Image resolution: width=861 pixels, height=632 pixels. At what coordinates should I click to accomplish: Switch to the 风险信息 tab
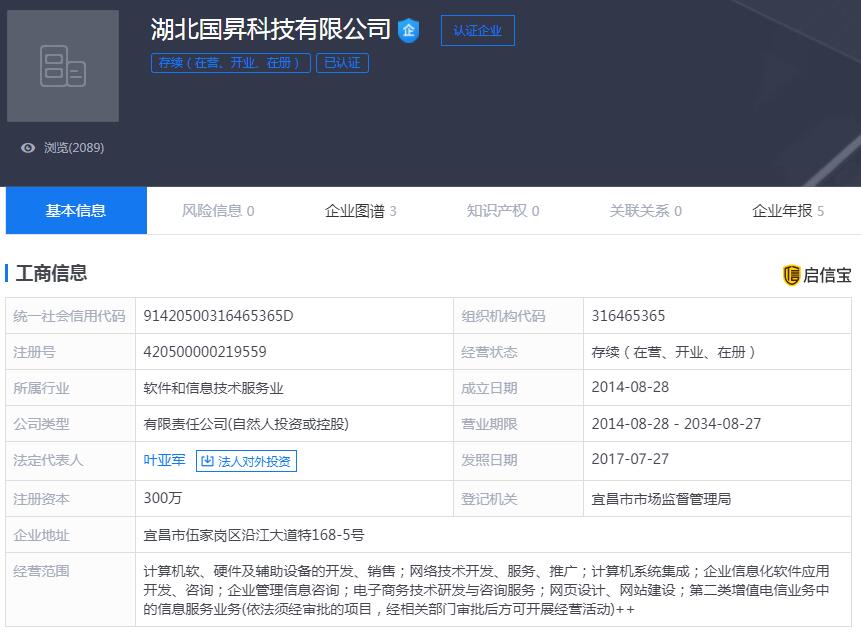point(218,211)
